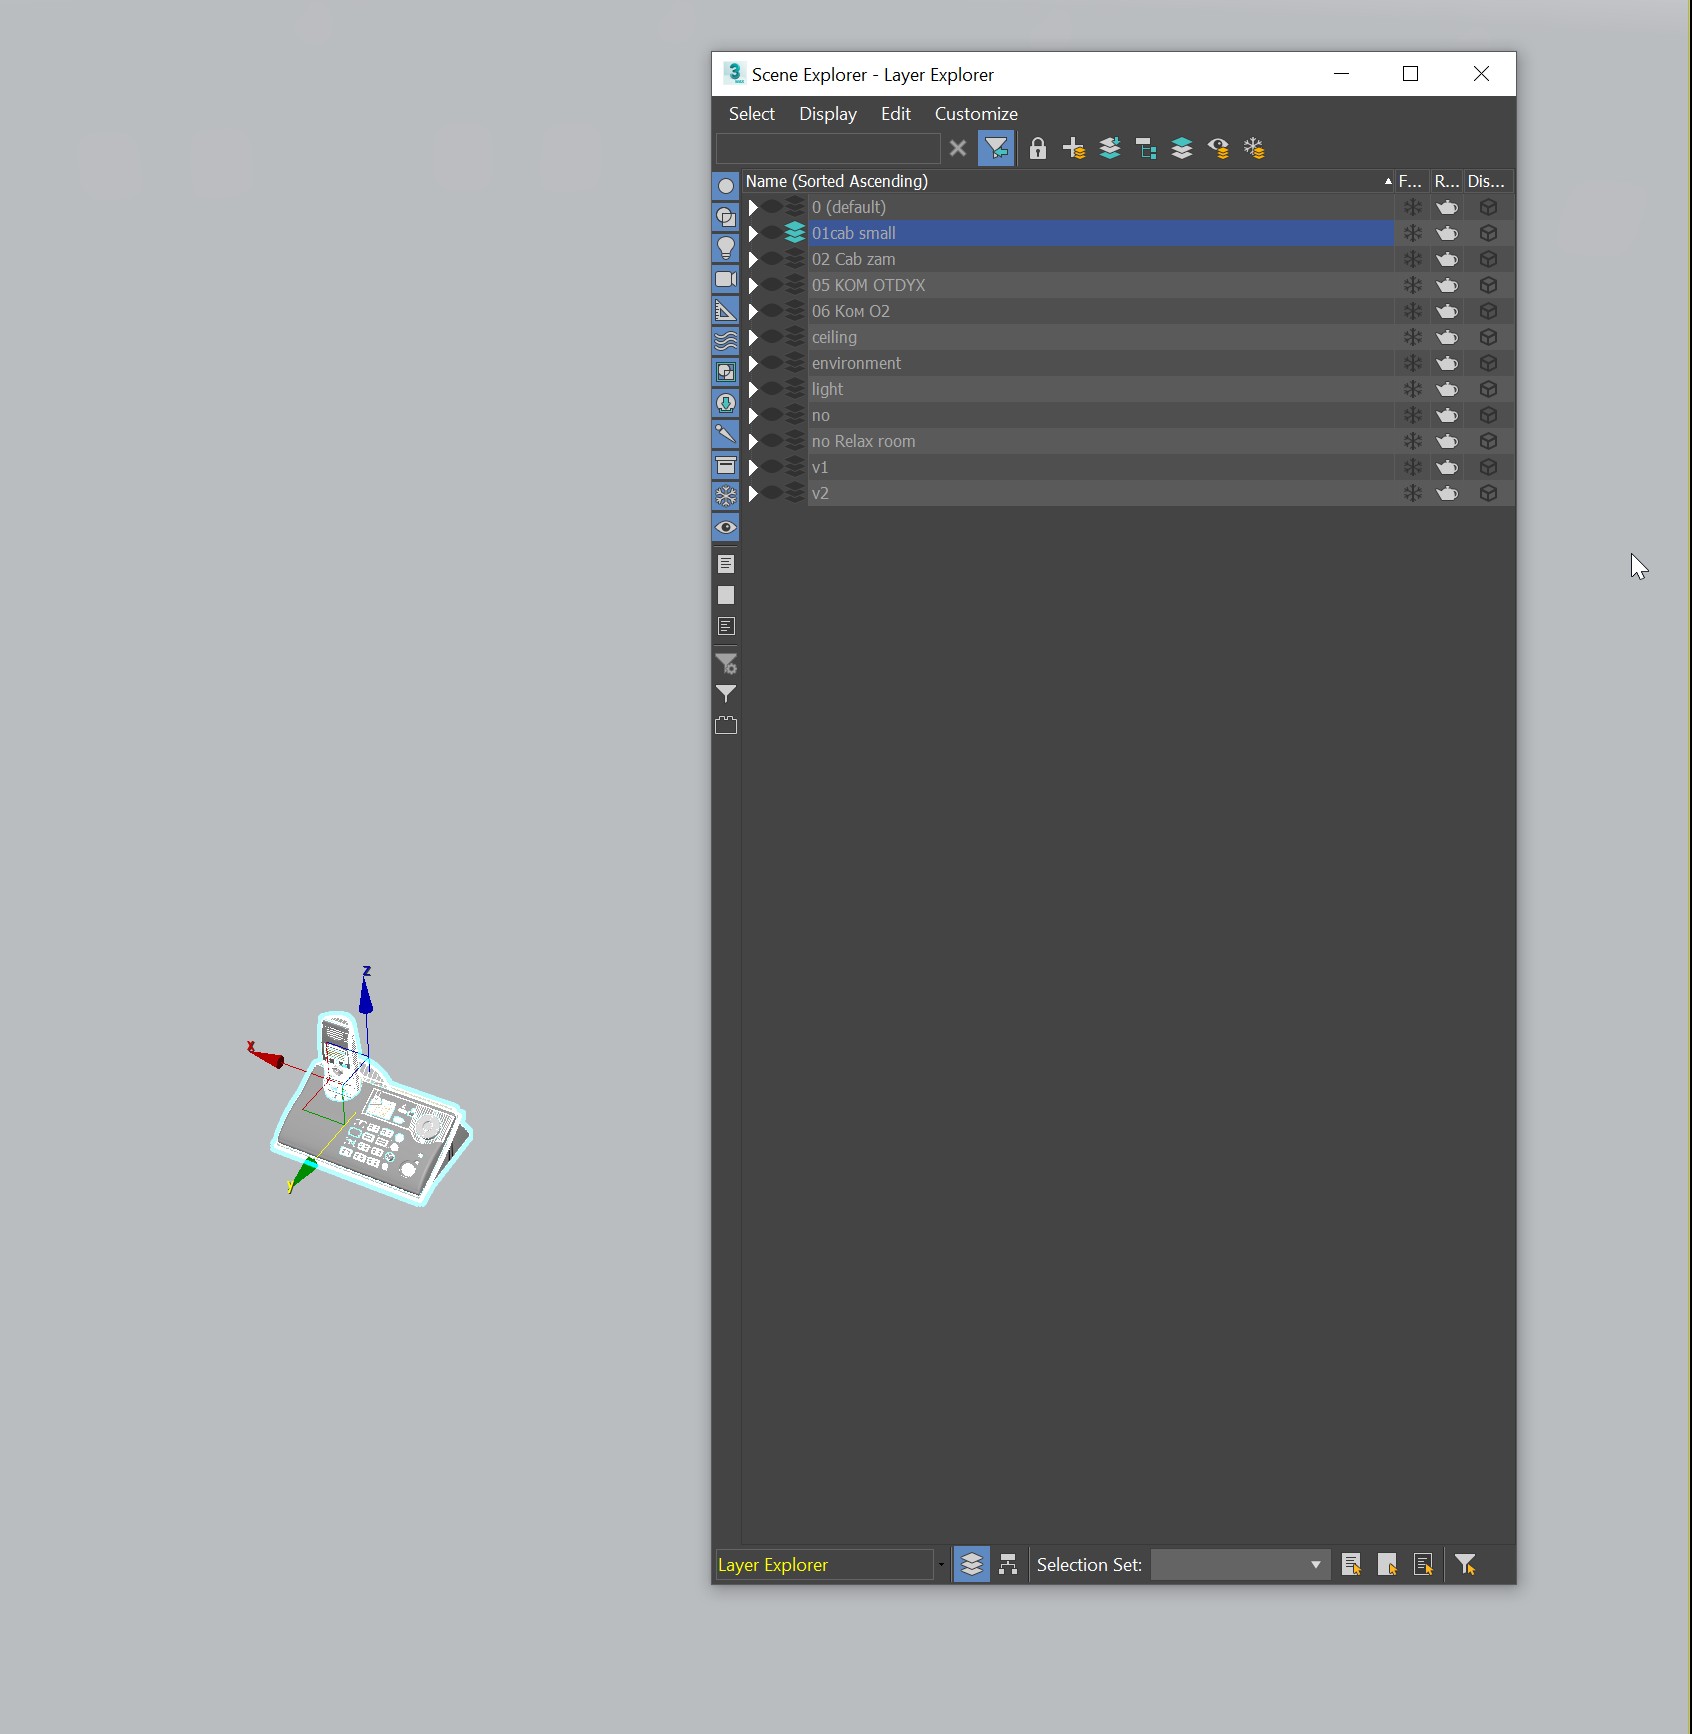Switch to Sort by Layer mode button
Image resolution: width=1692 pixels, height=1734 pixels.
point(972,1564)
